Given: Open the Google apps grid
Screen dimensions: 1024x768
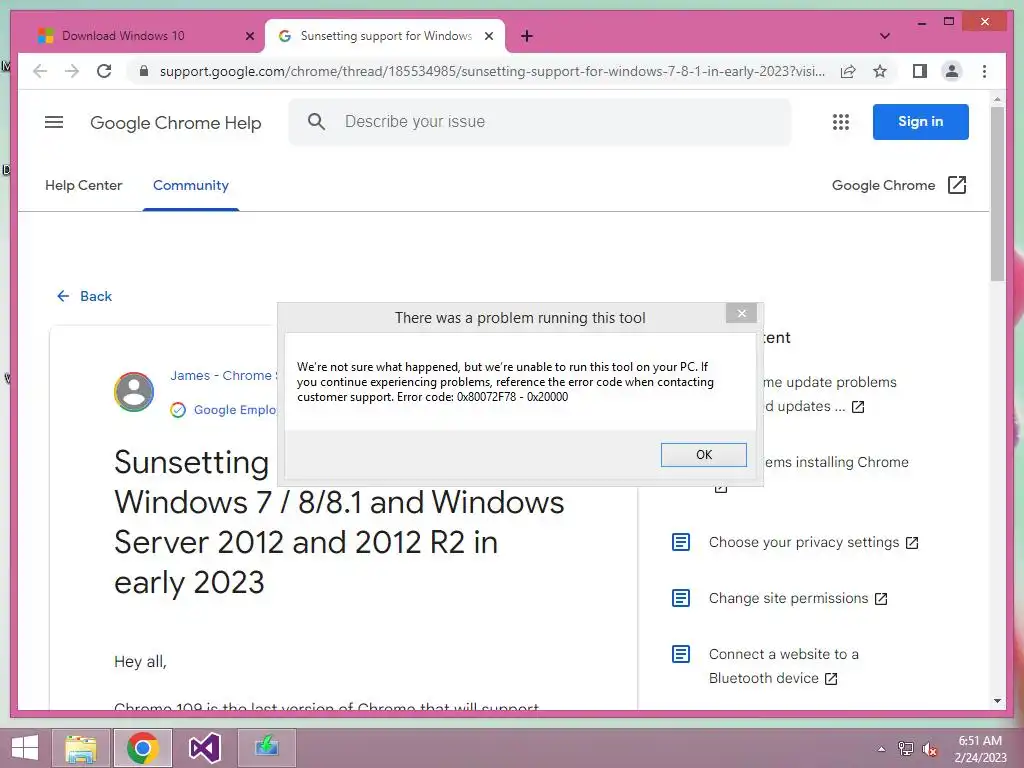Looking at the screenshot, I should (840, 122).
